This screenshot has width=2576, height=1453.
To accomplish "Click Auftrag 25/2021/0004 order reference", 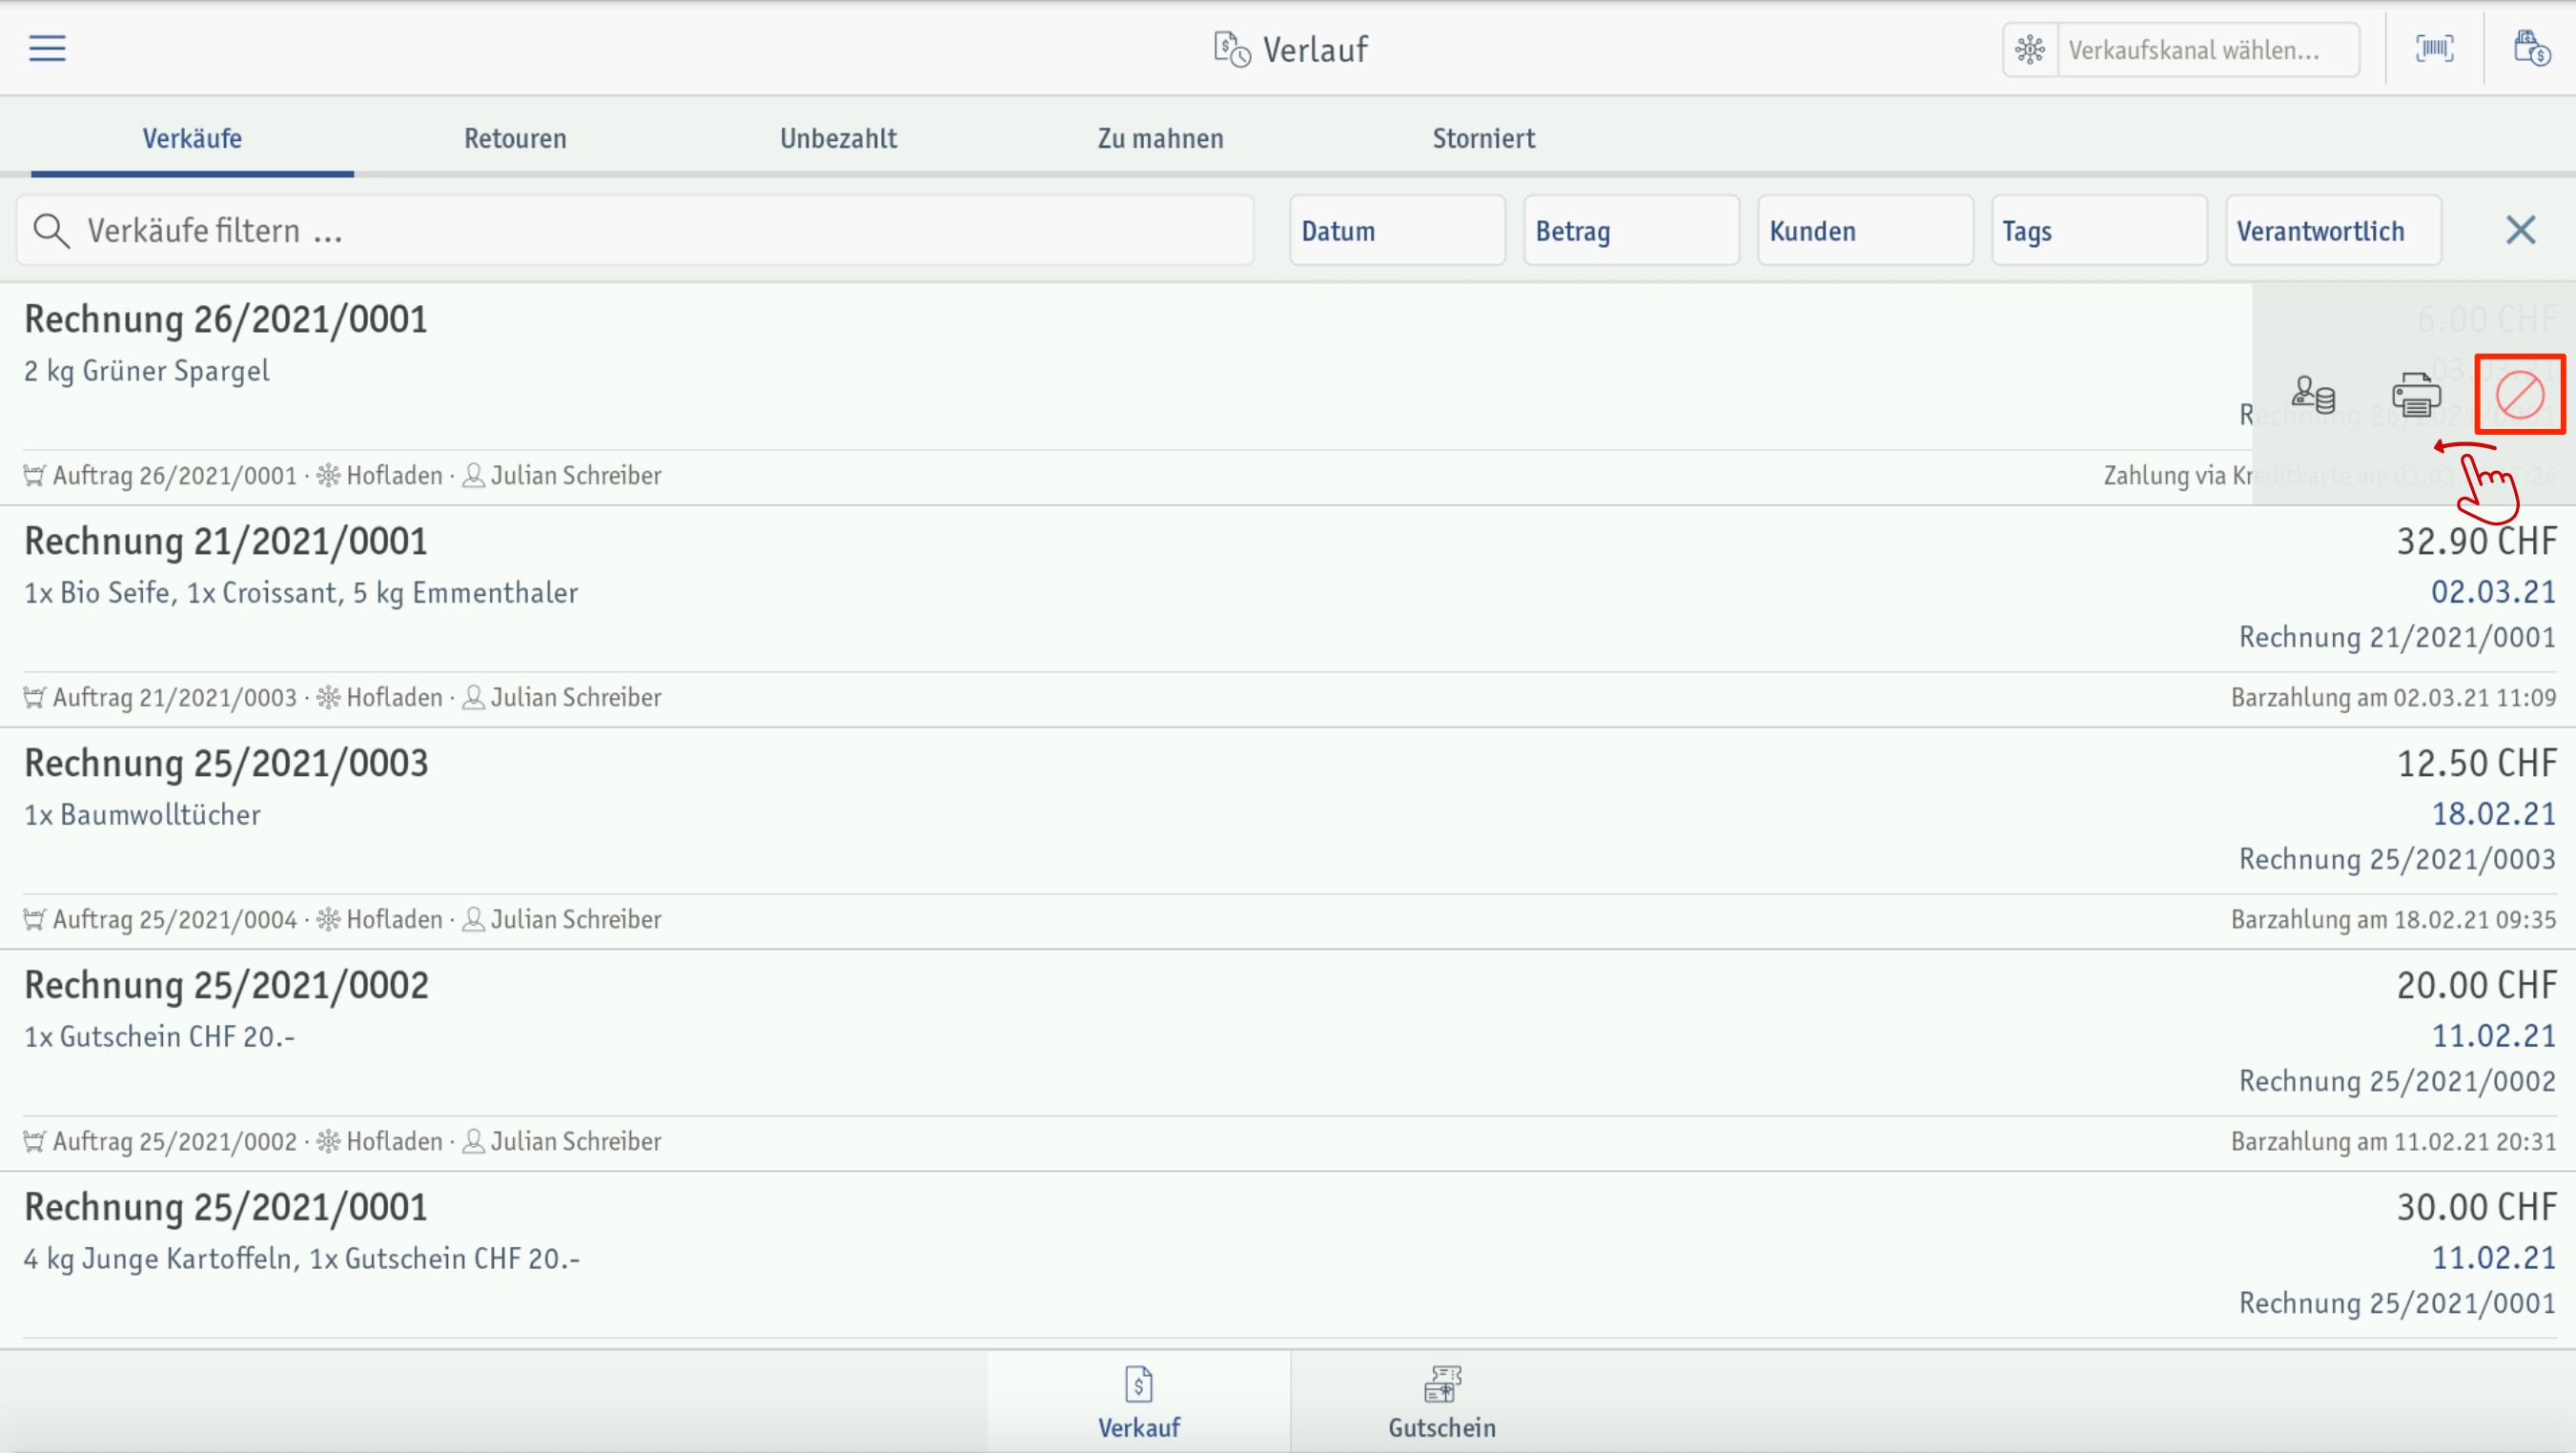I will point(174,919).
